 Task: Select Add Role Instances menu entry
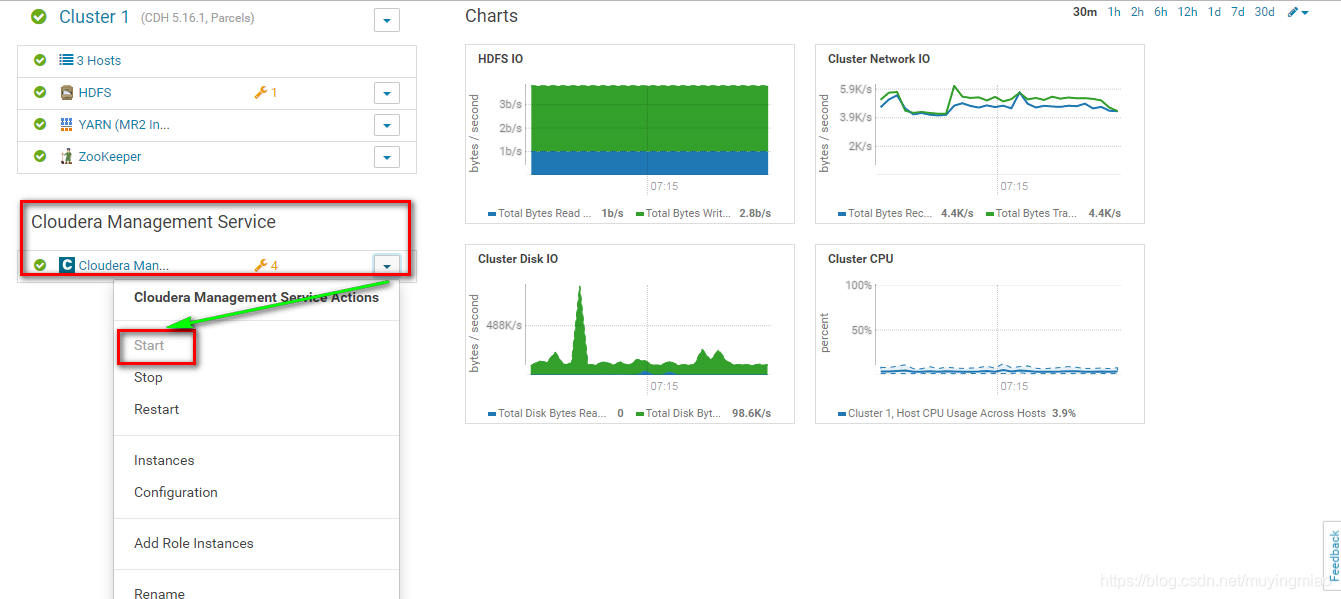[194, 543]
